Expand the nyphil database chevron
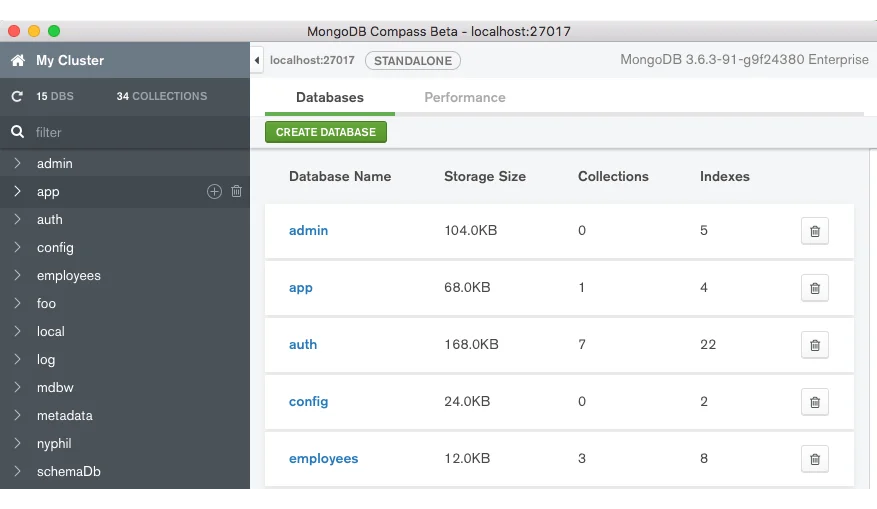The width and height of the screenshot is (877, 509). tap(17, 443)
